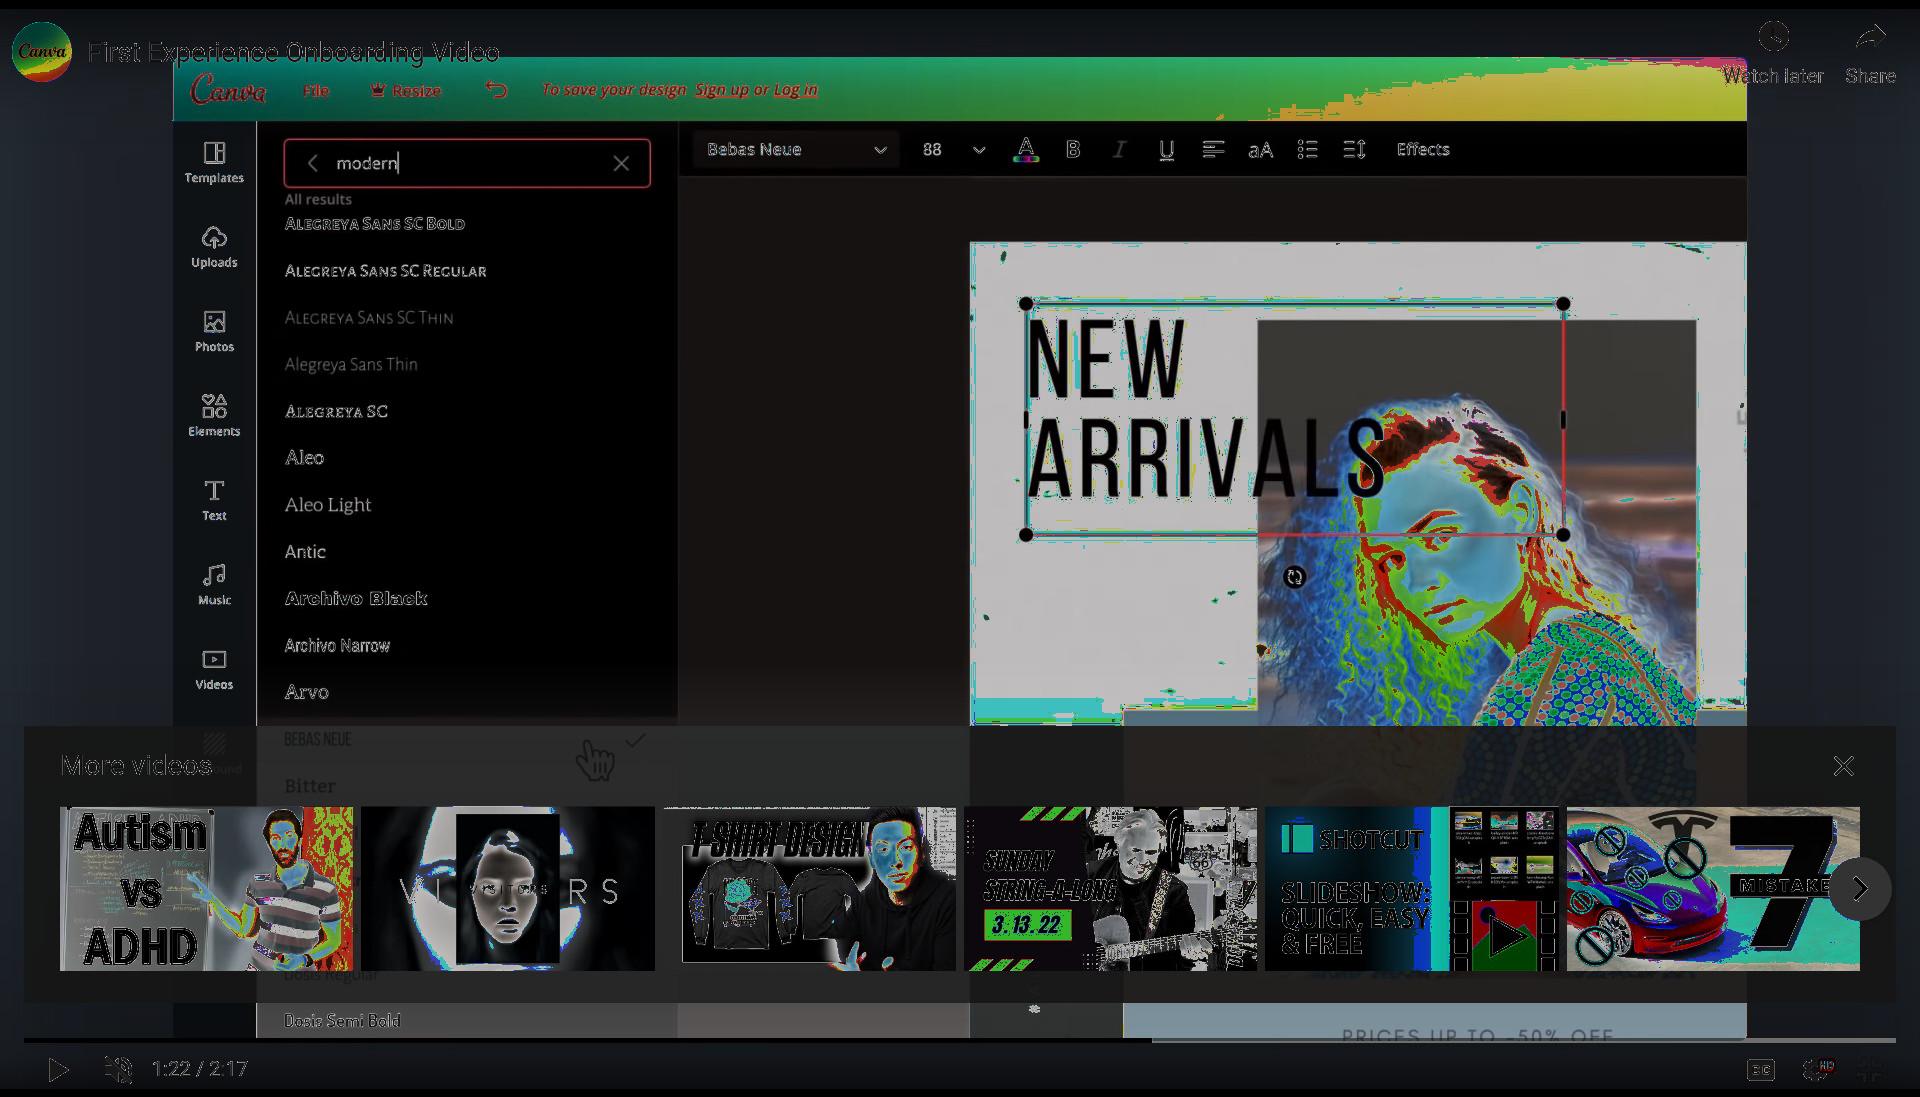This screenshot has height=1097, width=1920.
Task: Open the Music sidebar panel
Action: (x=214, y=584)
